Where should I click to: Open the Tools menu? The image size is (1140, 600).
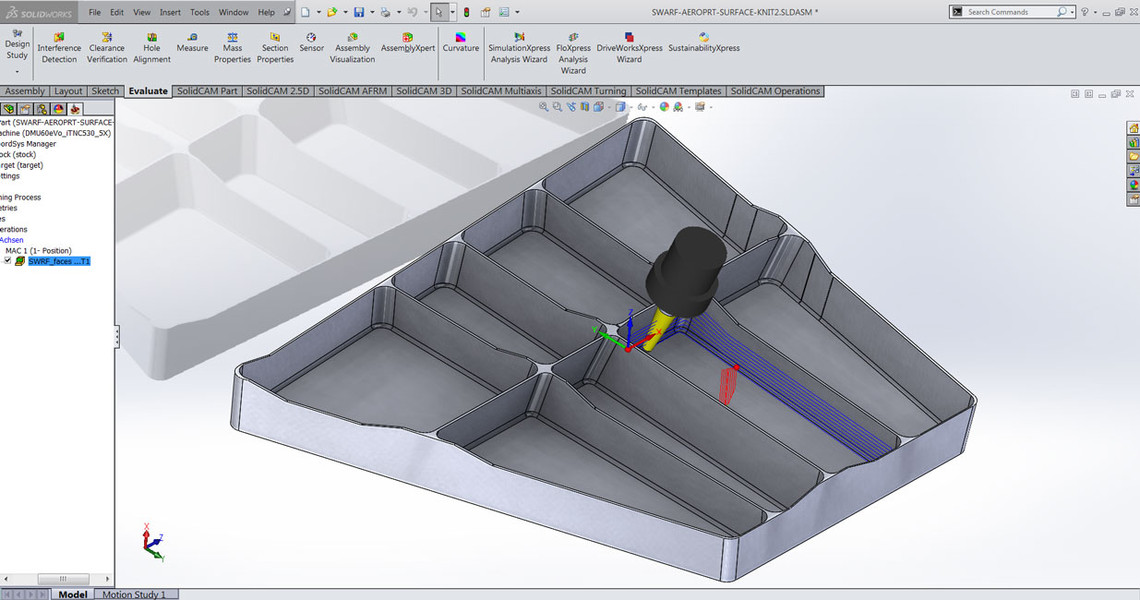pyautogui.click(x=199, y=12)
